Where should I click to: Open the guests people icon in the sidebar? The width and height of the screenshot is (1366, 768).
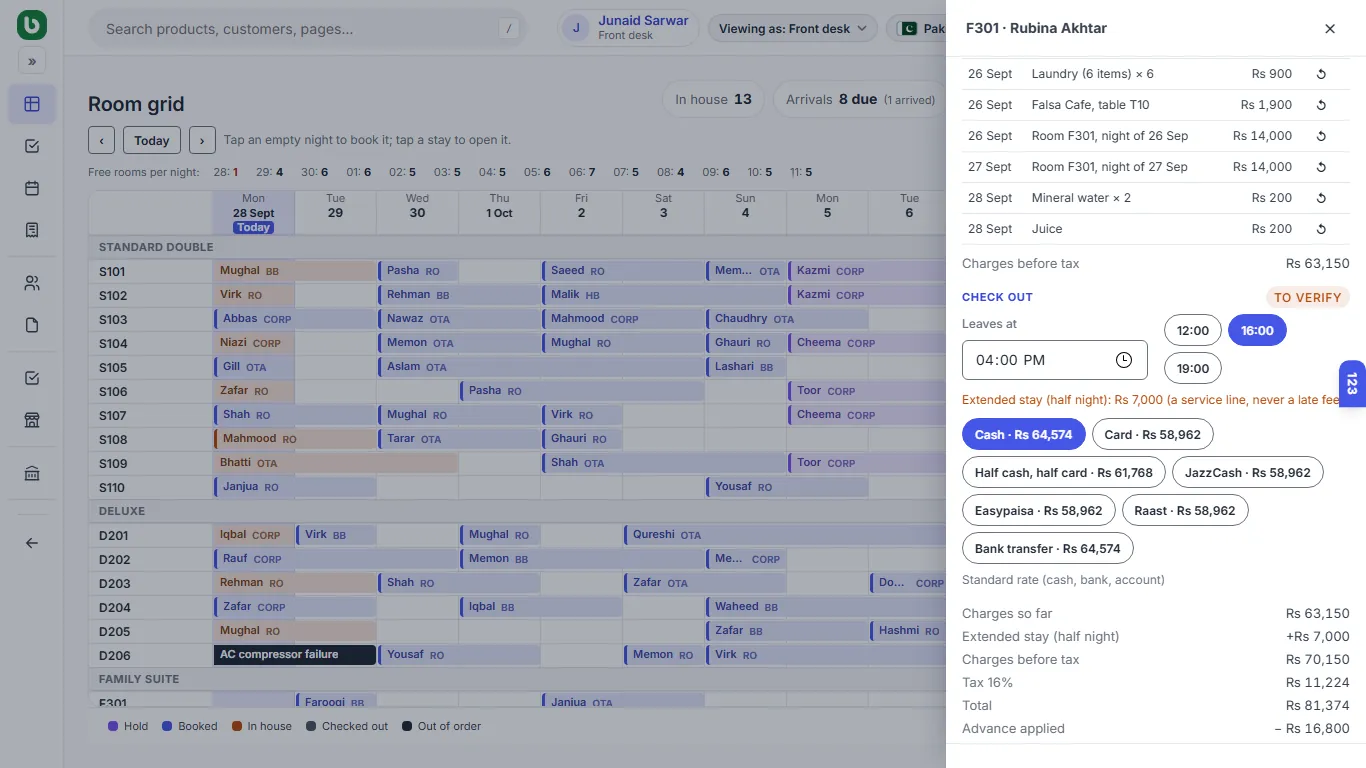click(32, 283)
